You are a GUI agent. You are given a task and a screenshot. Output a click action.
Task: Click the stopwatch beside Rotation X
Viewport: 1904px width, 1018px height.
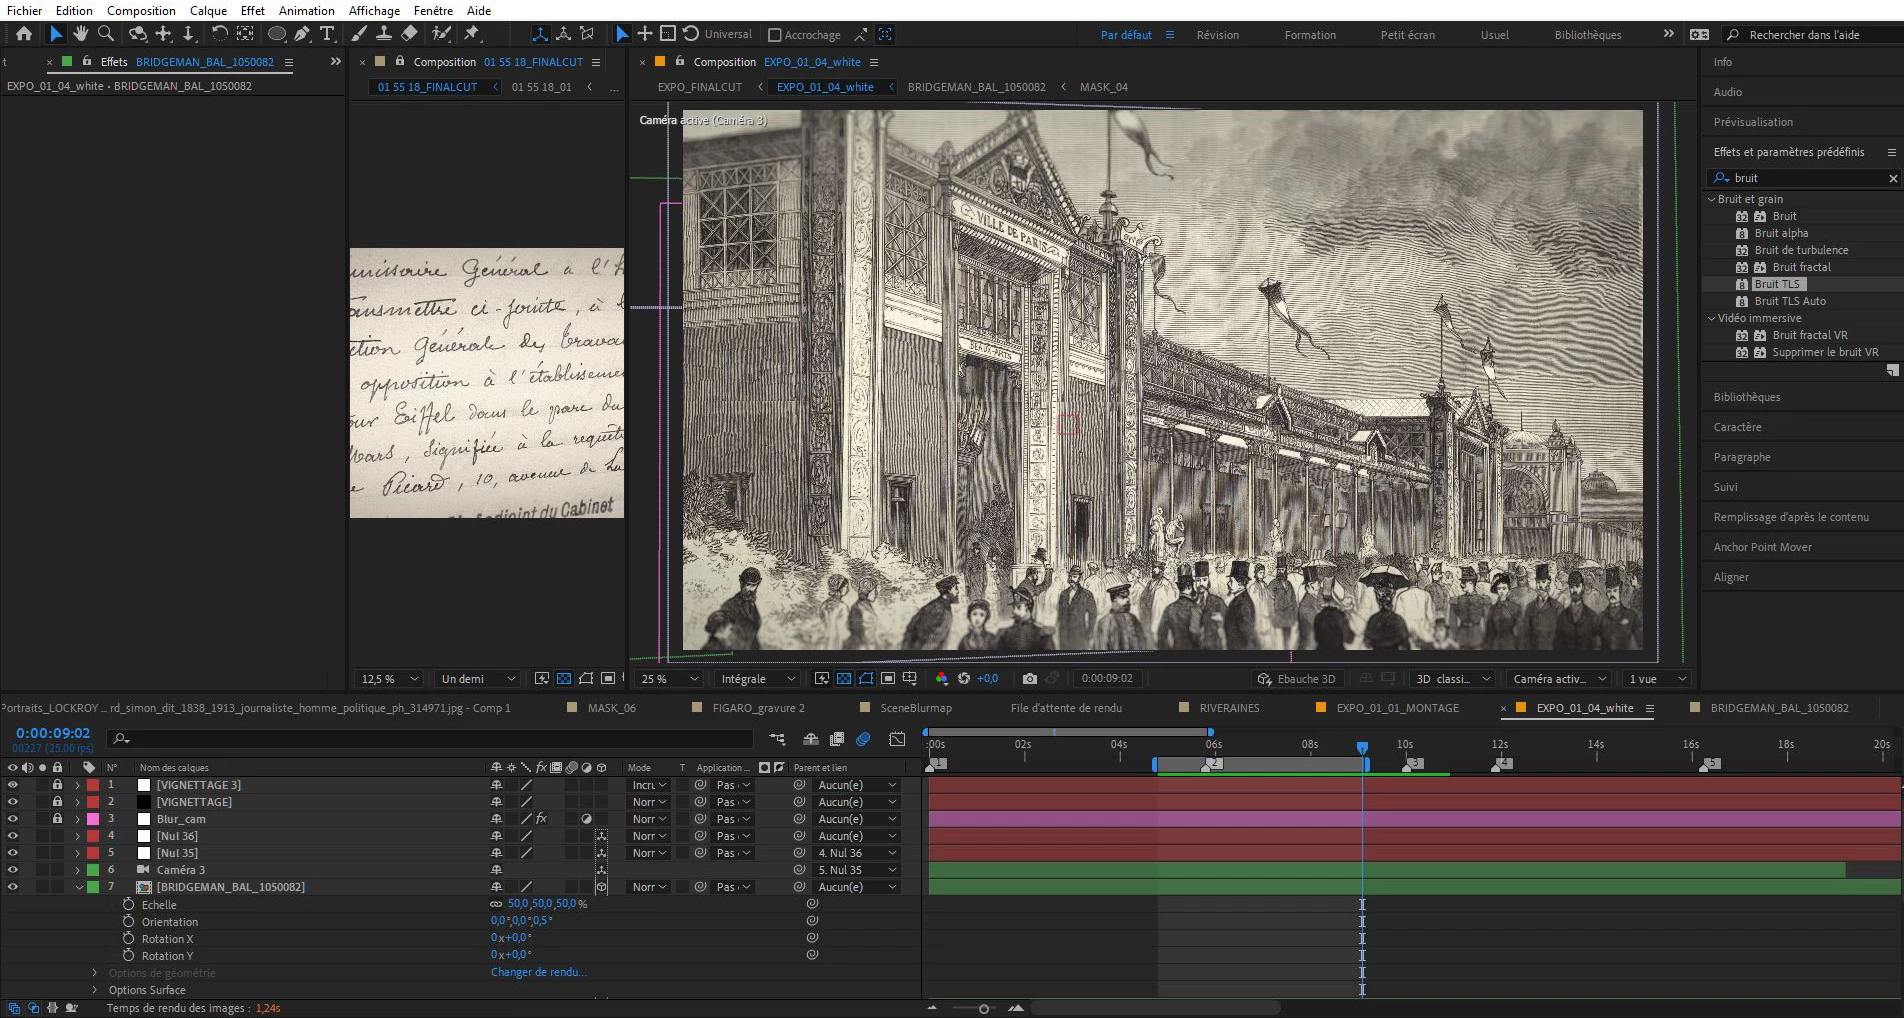pos(128,938)
